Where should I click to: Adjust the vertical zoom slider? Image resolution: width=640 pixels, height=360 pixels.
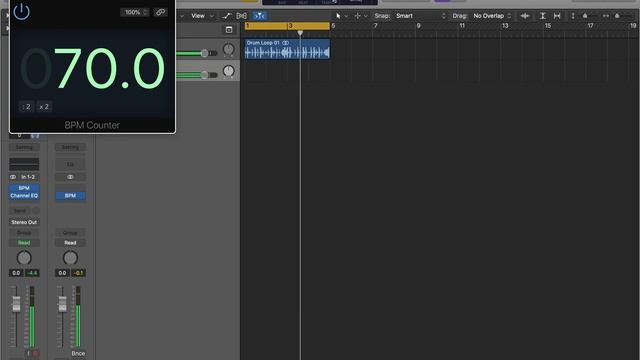click(x=586, y=16)
